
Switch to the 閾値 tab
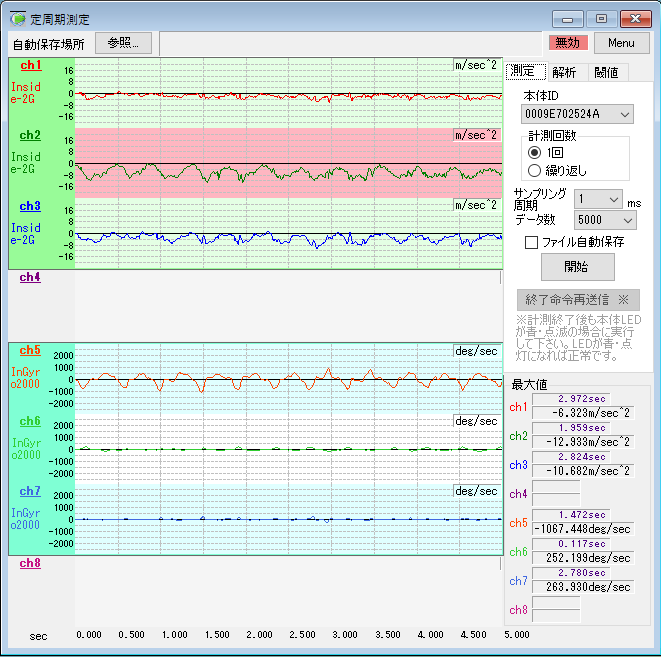607,72
